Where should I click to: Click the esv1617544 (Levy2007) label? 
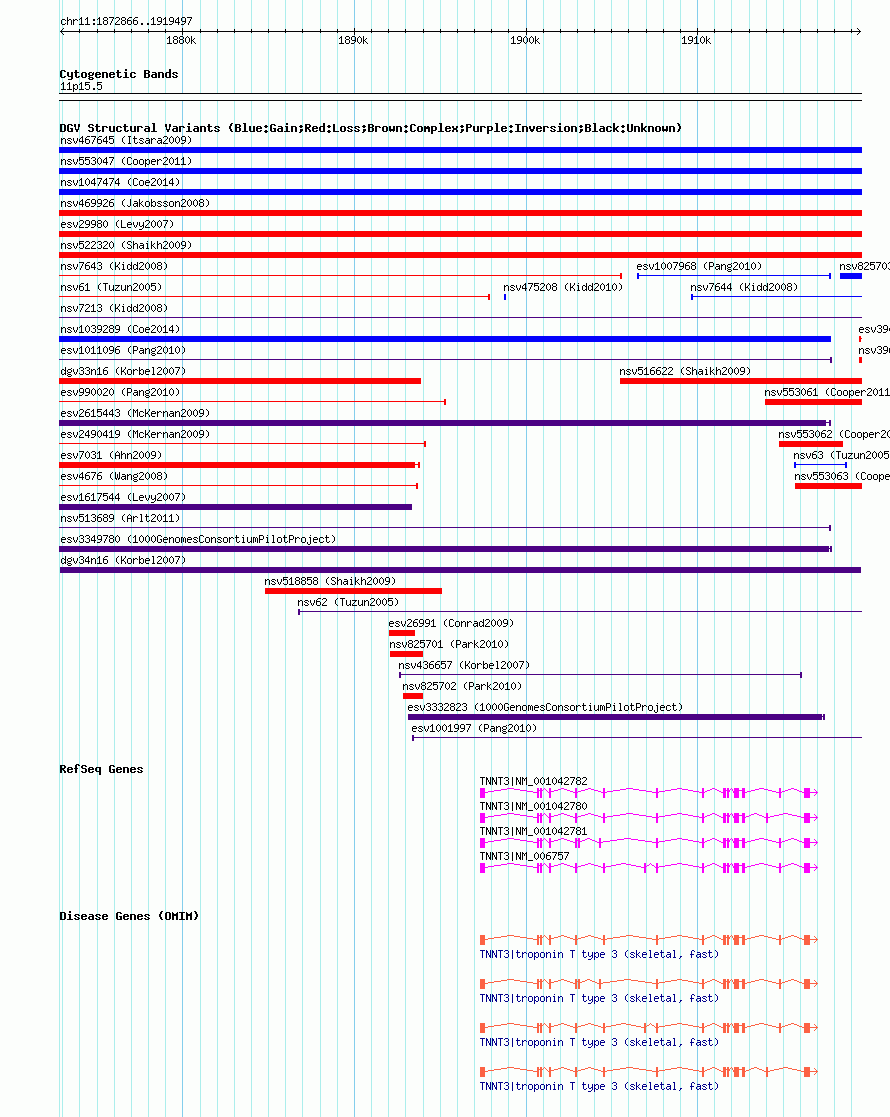click(x=123, y=497)
